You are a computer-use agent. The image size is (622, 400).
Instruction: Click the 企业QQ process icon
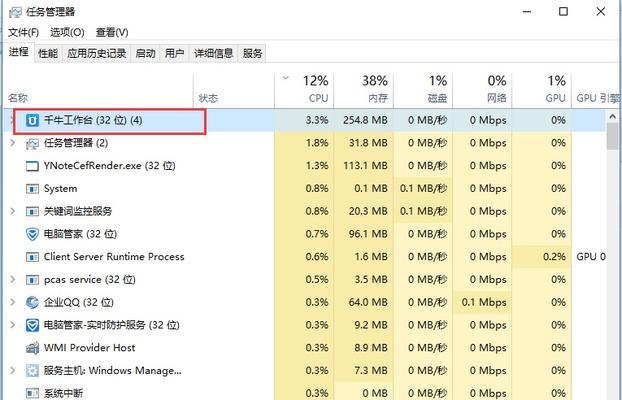tap(32, 302)
